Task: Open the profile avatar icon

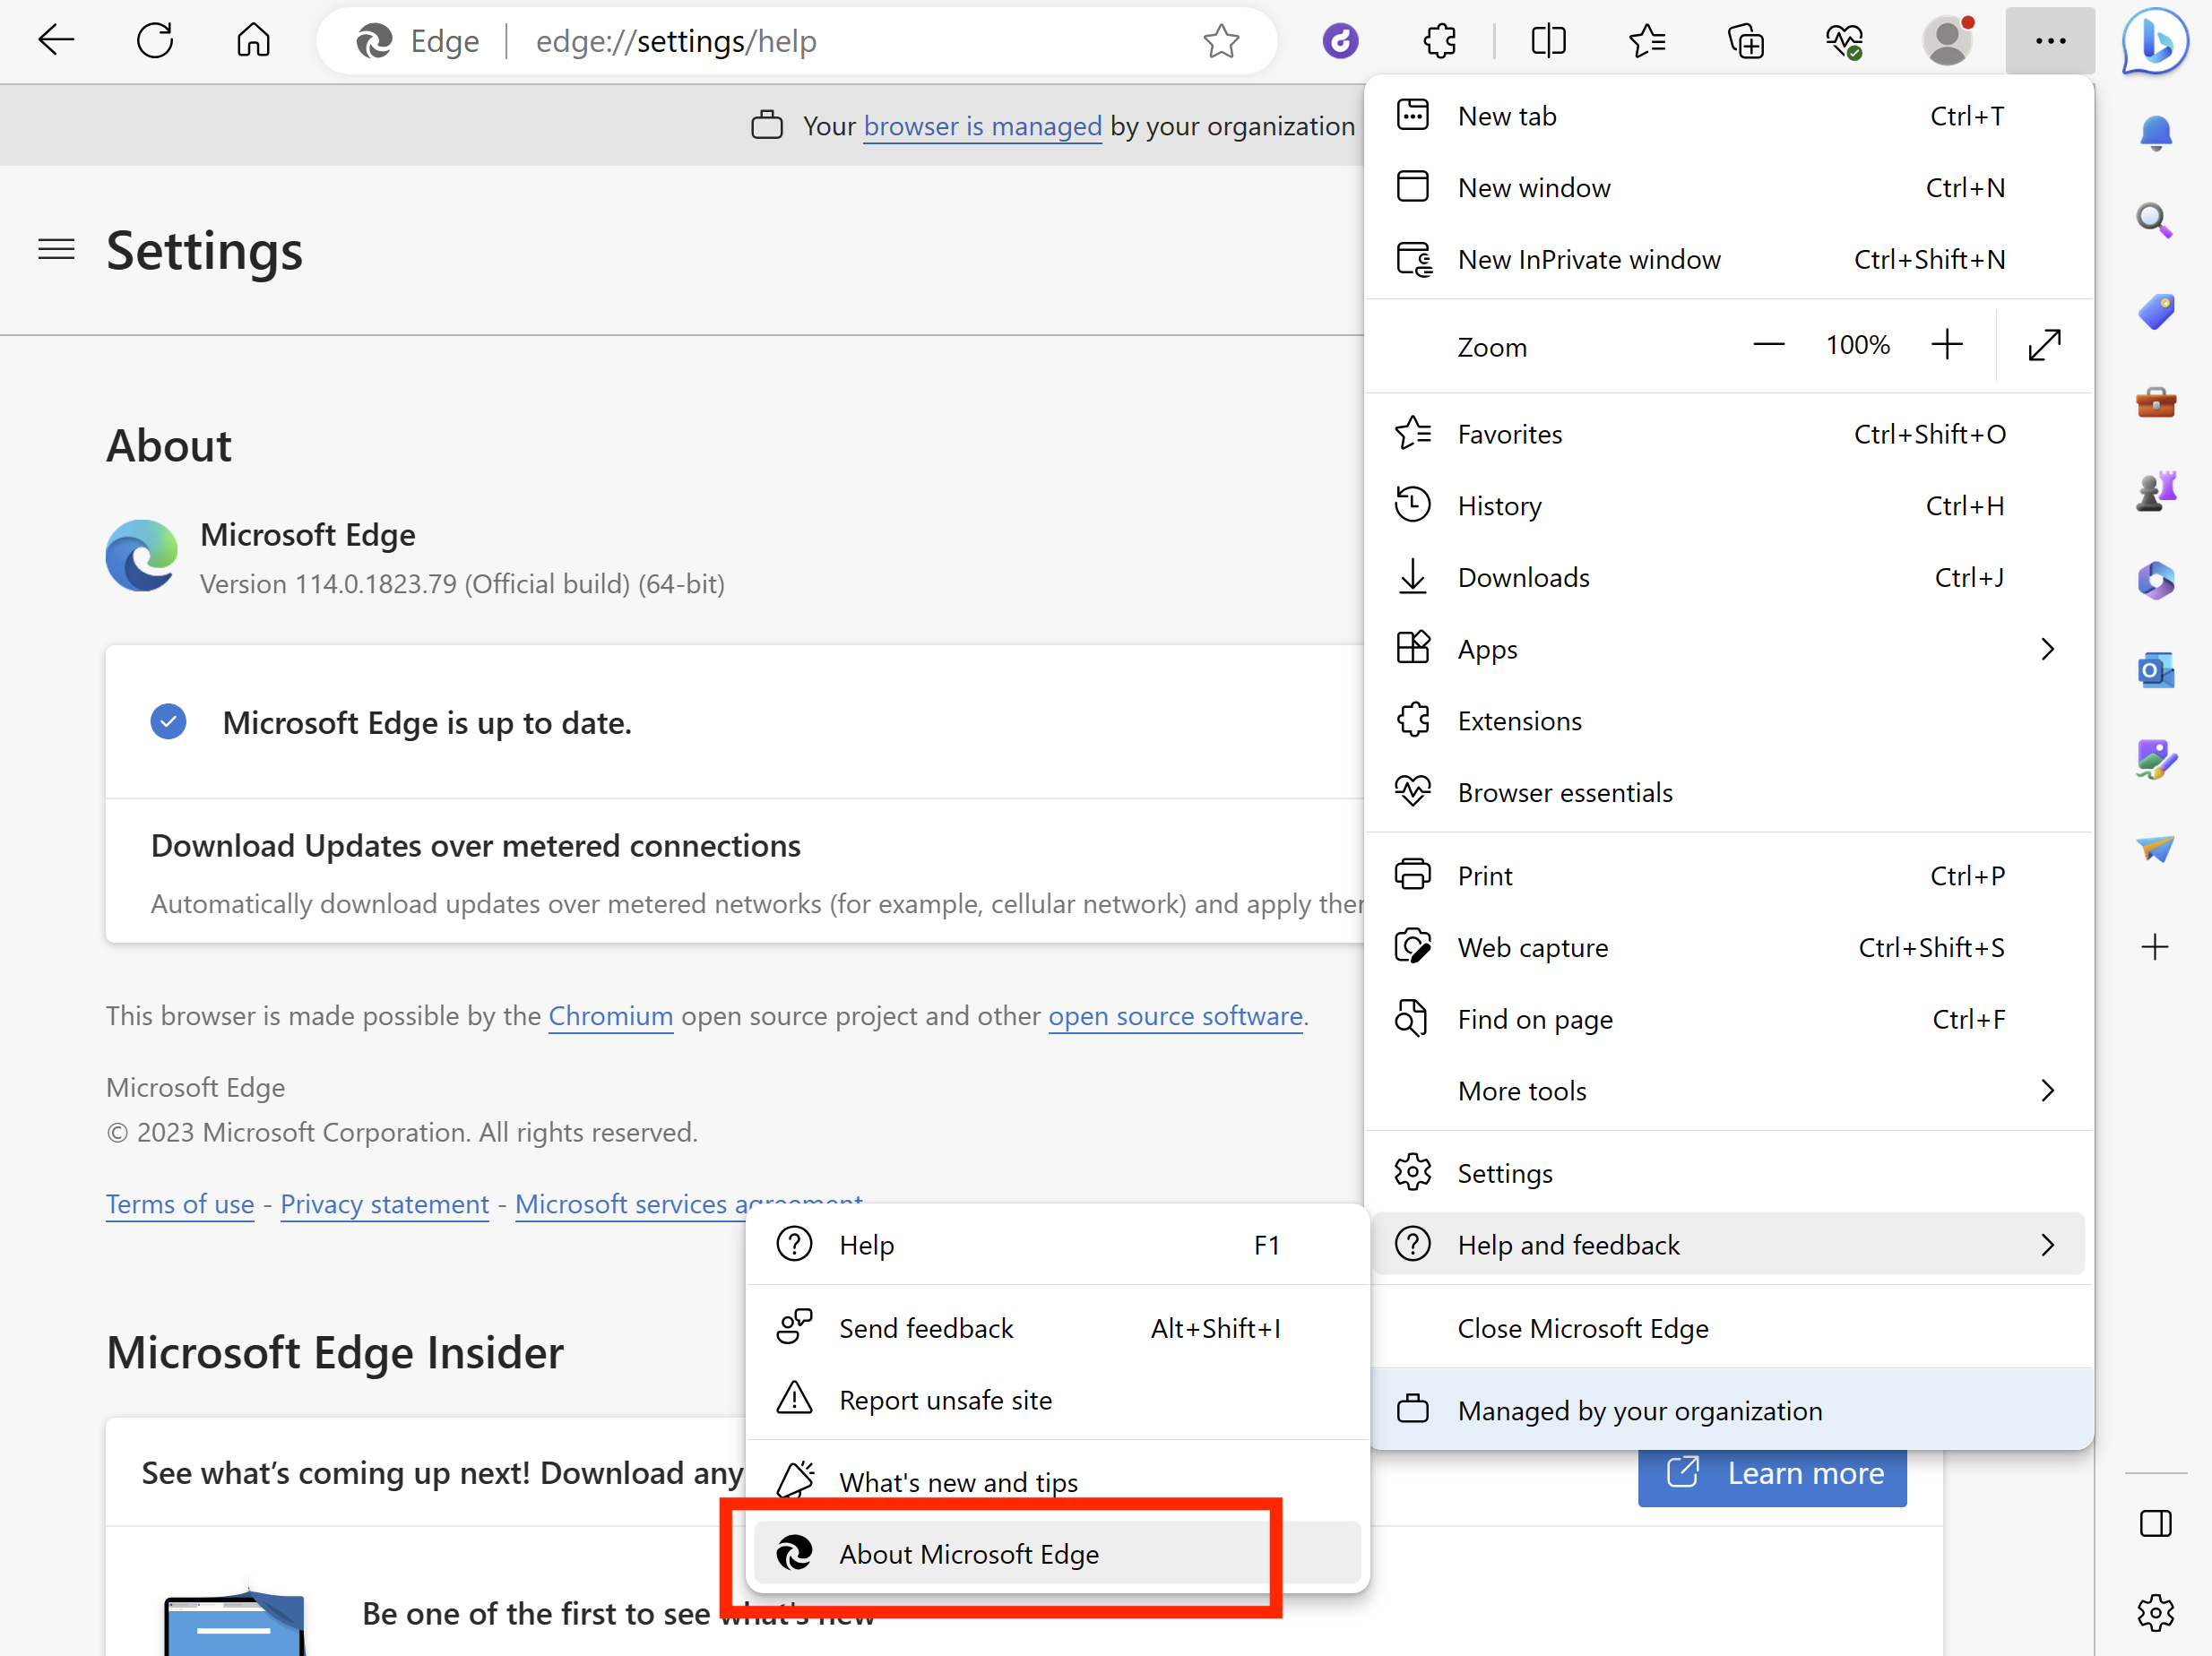Action: click(x=1948, y=41)
